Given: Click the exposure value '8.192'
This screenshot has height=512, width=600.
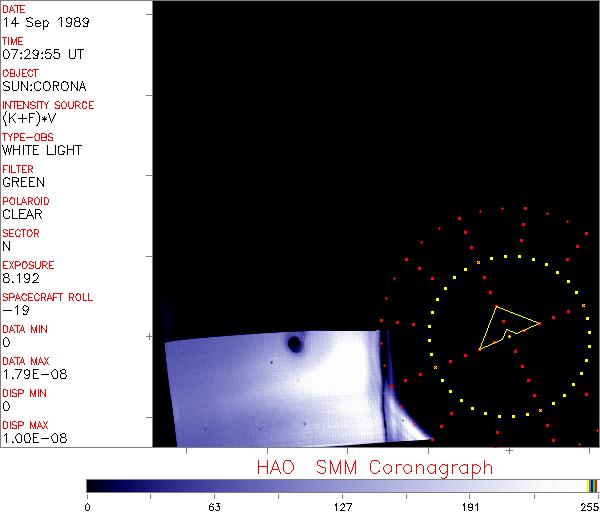Looking at the screenshot, I should [19, 279].
